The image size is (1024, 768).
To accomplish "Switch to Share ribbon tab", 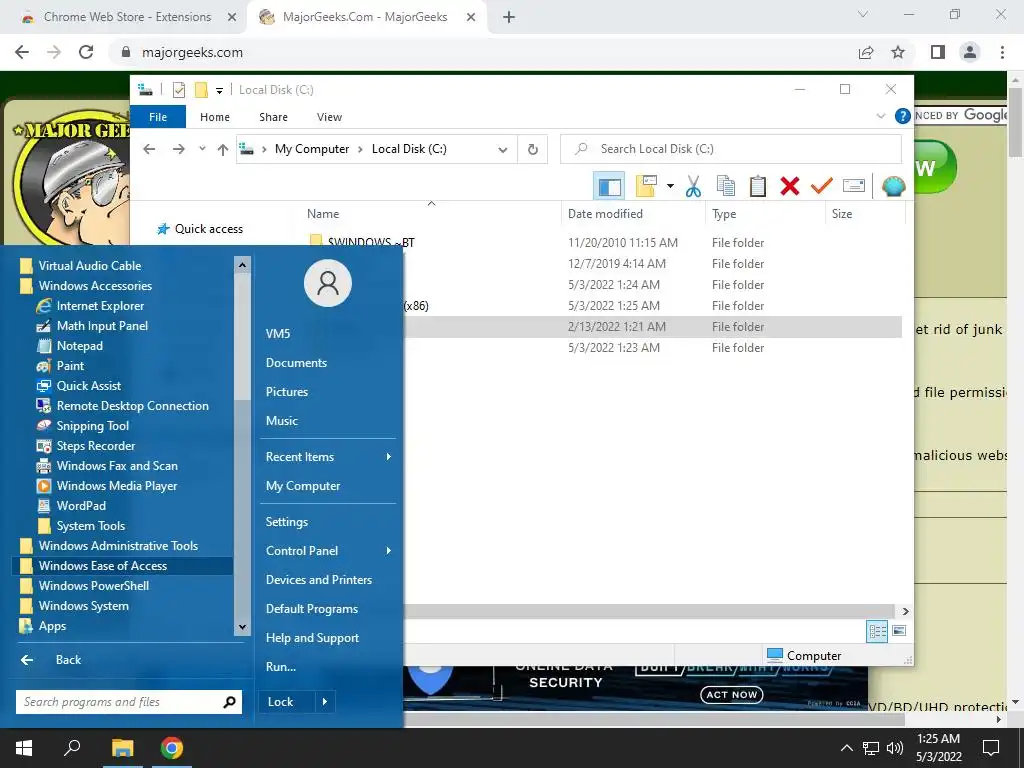I will 273,117.
